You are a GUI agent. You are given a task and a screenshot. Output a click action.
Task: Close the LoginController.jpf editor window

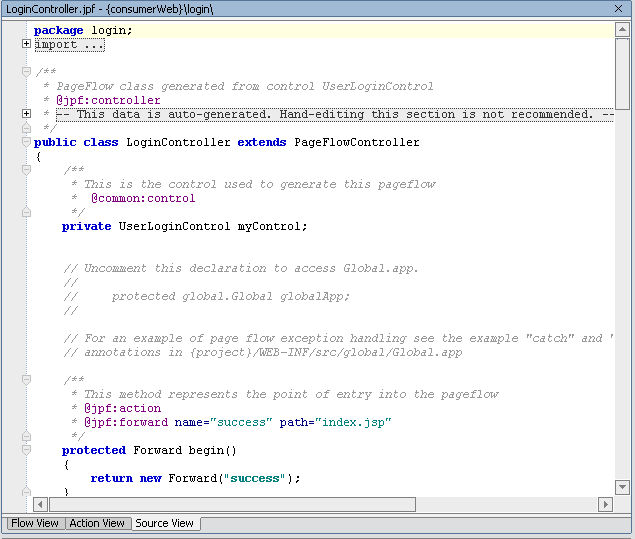point(618,9)
